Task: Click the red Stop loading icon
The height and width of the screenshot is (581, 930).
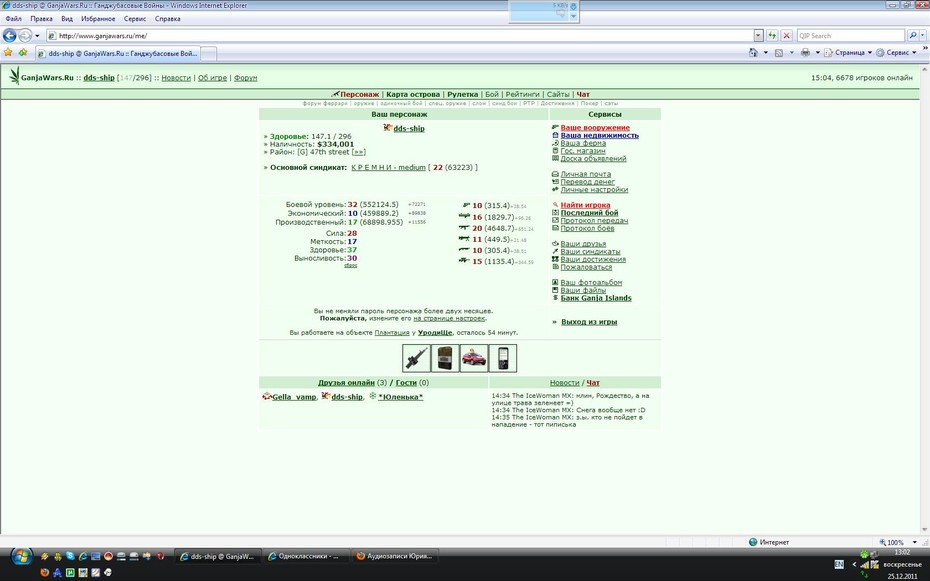Action: 786,36
